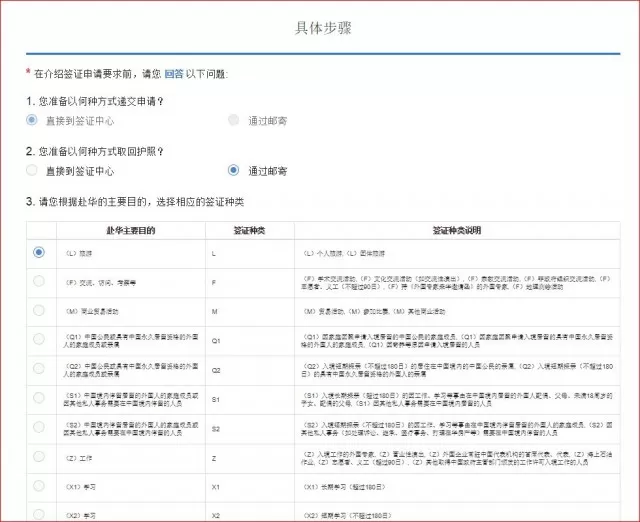Image resolution: width=640 pixels, height=522 pixels.
Task: Click the 具体步骤 page title
Action: 323,28
